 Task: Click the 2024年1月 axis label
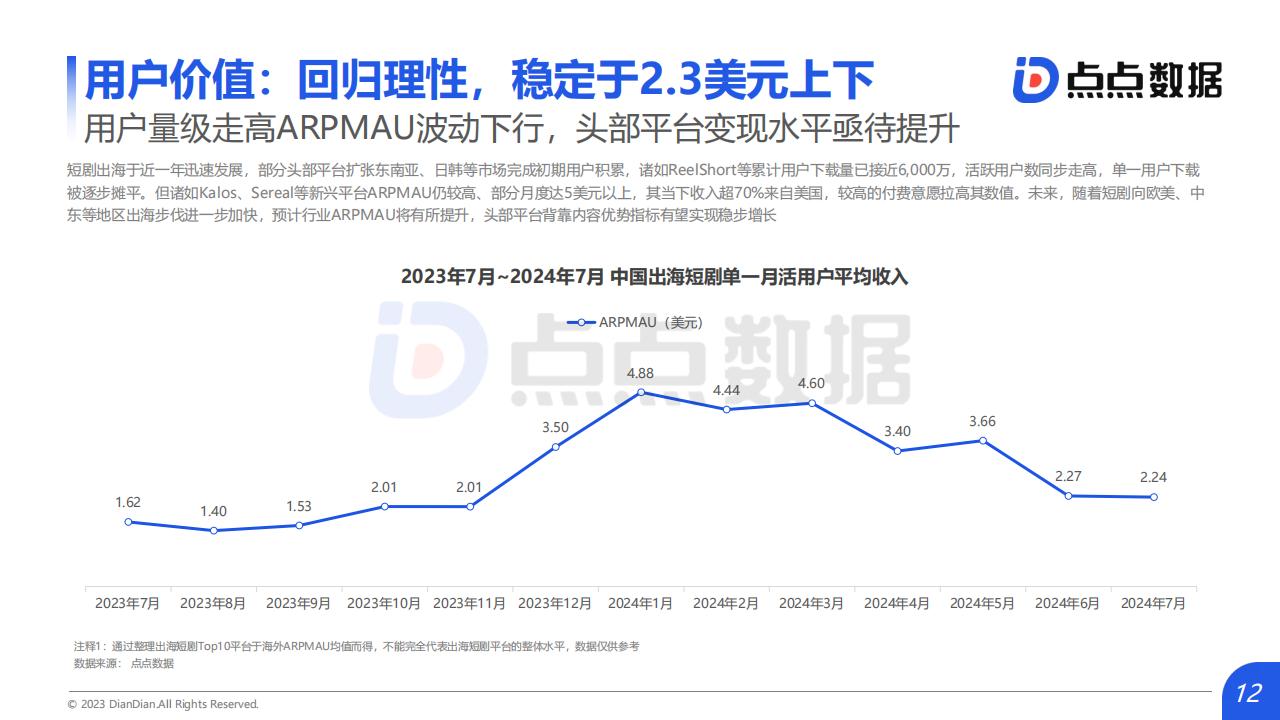pyautogui.click(x=641, y=604)
